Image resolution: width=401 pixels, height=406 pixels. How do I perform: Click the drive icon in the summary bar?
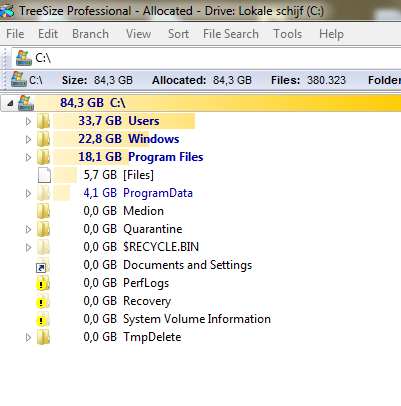coord(18,79)
